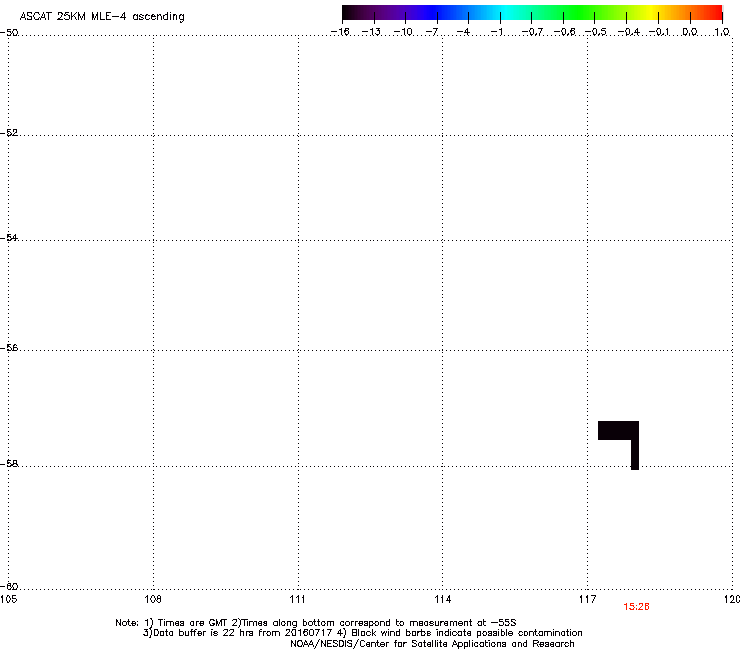Viewport: 740px width, 650px height.
Task: Click the 111 longitude axis label
Action: click(297, 599)
